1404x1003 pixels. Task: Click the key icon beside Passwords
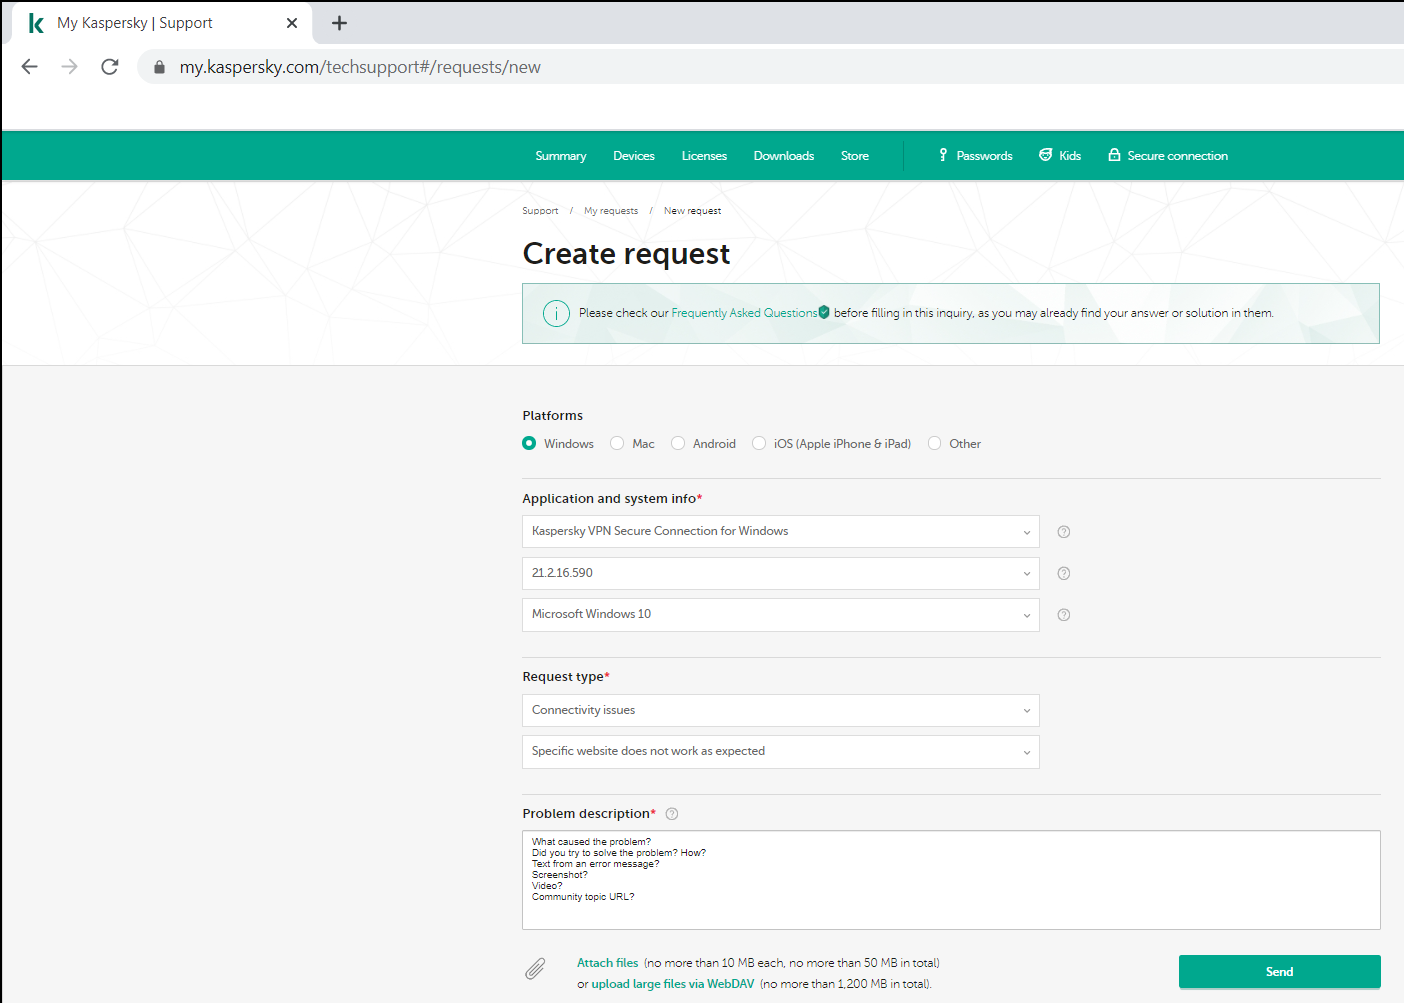click(x=943, y=155)
